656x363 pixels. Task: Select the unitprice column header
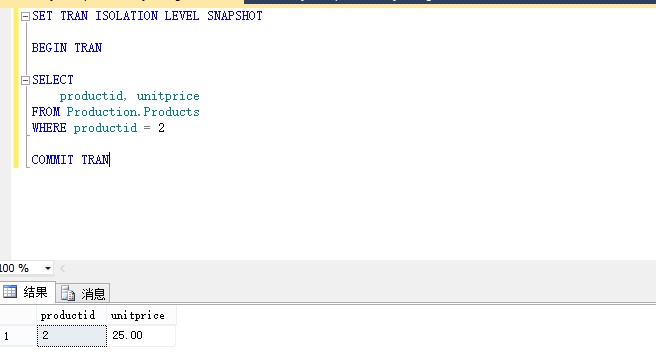(141, 315)
